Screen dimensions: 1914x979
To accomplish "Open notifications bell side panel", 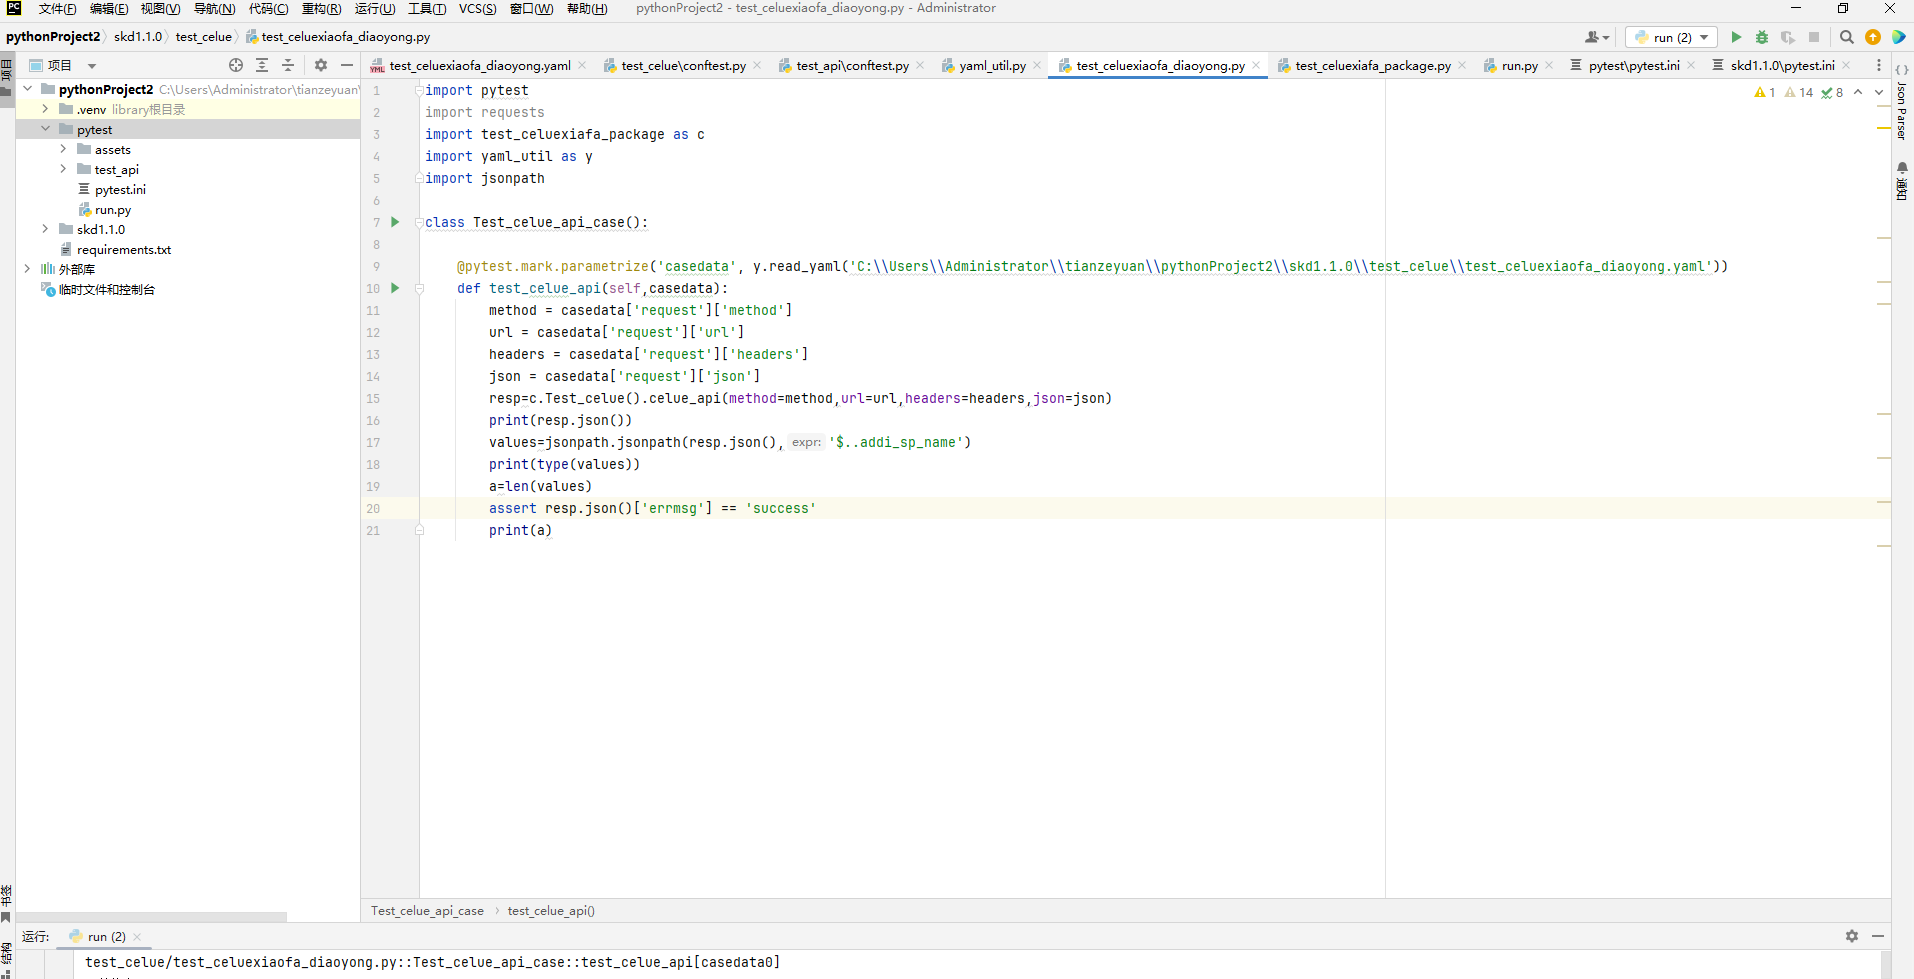I will click(x=1902, y=181).
